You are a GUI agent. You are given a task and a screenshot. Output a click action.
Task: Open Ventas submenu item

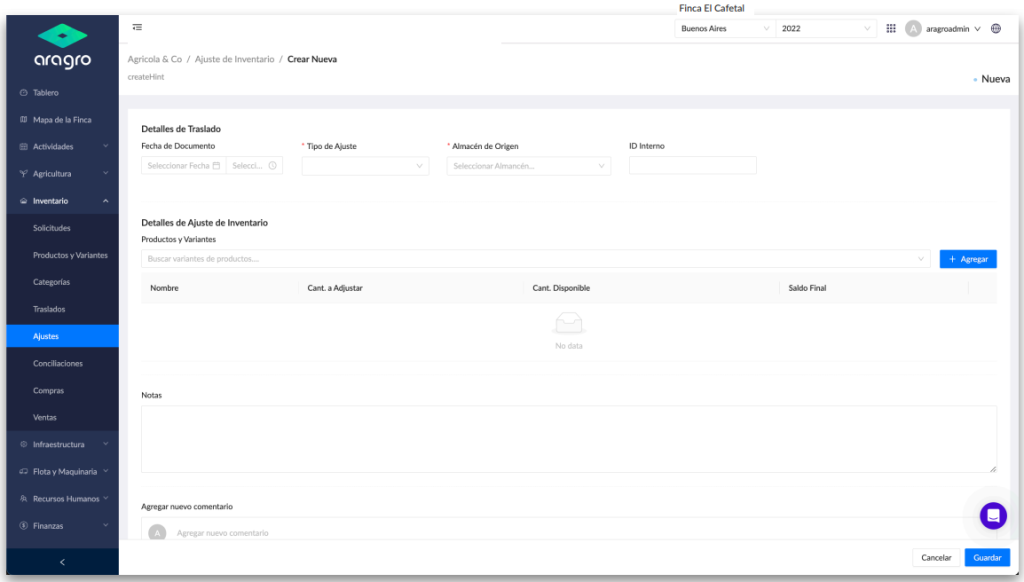[63, 417]
